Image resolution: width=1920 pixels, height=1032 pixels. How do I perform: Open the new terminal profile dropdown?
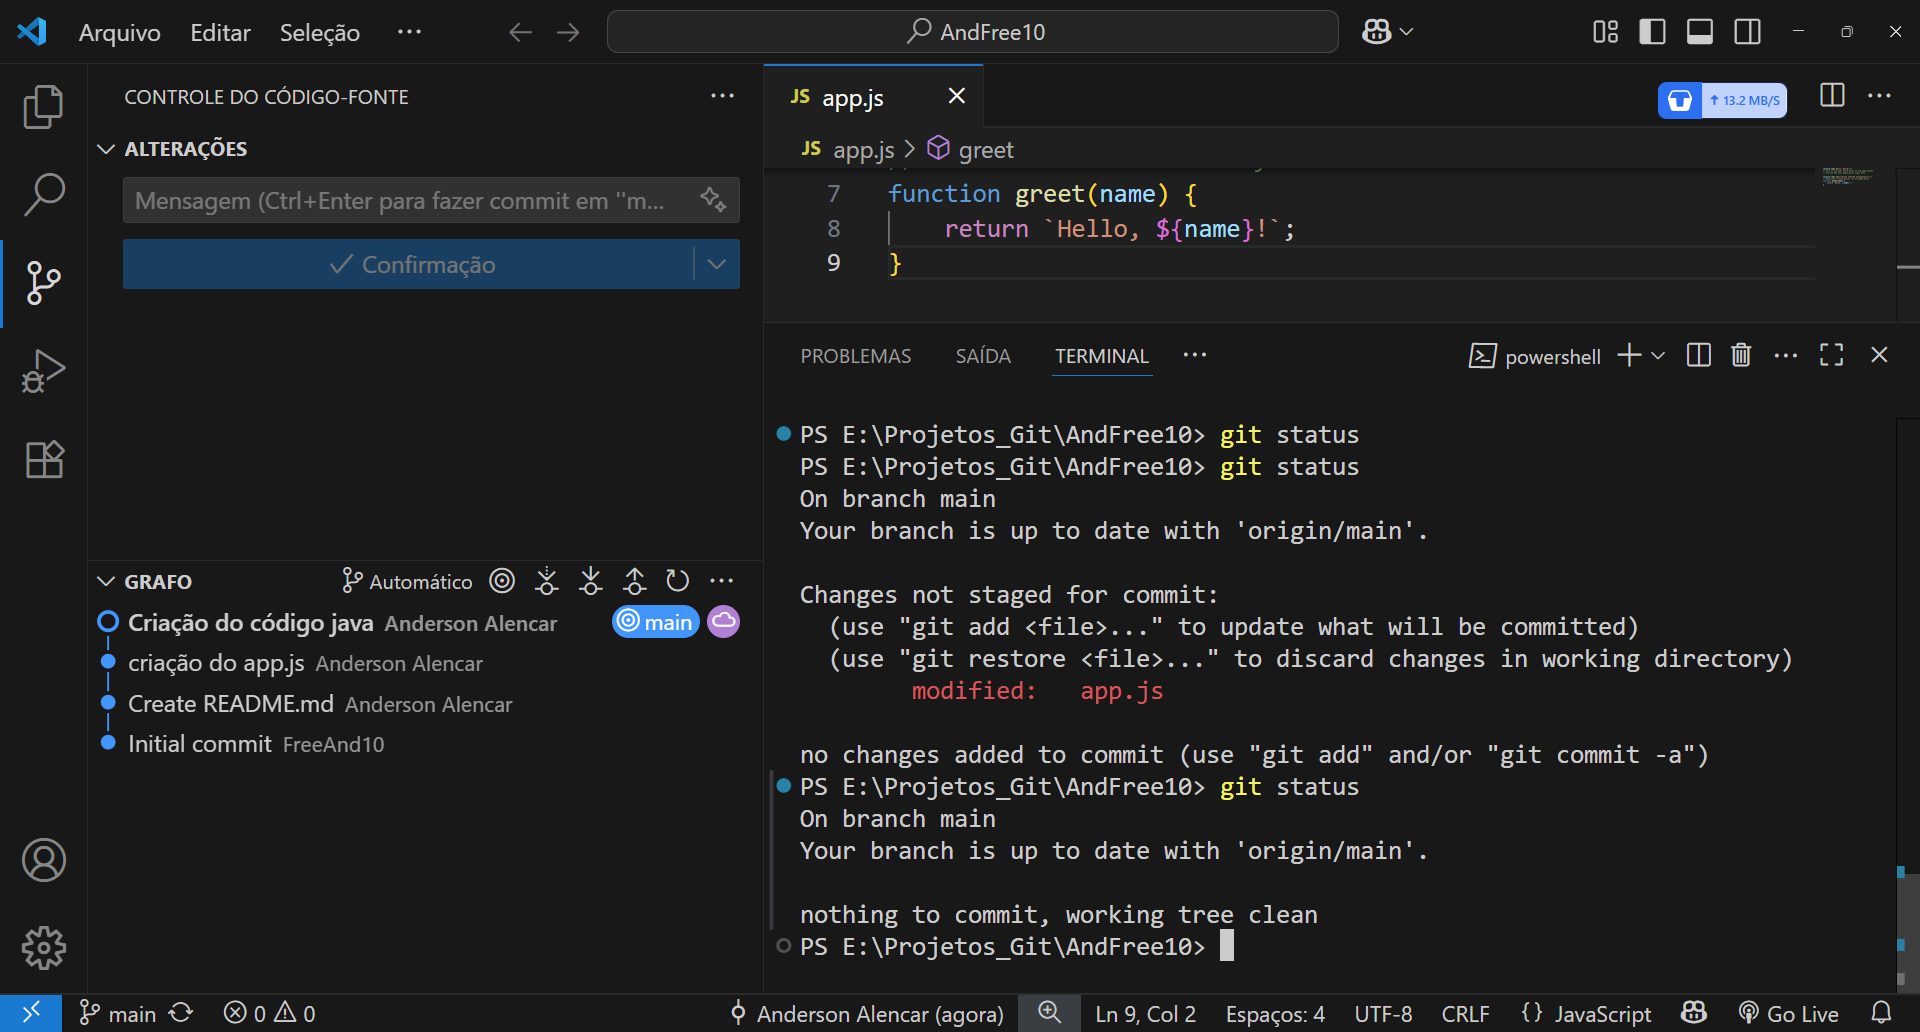[x=1658, y=356]
